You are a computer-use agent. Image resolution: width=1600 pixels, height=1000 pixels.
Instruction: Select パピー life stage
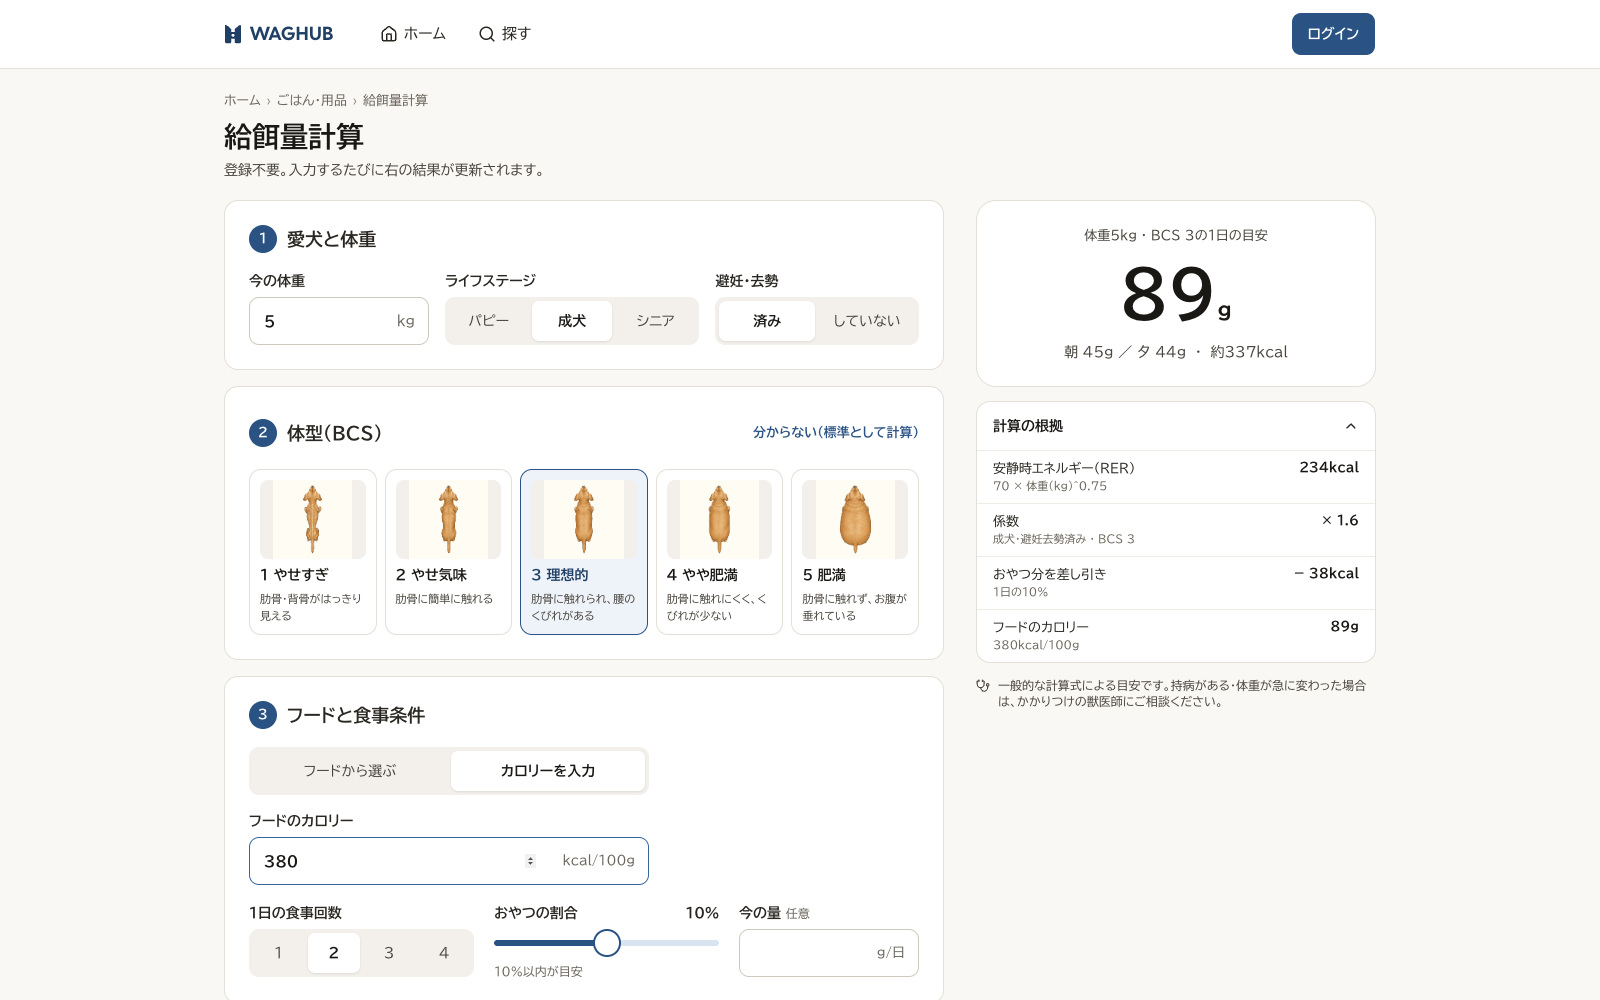tap(489, 321)
